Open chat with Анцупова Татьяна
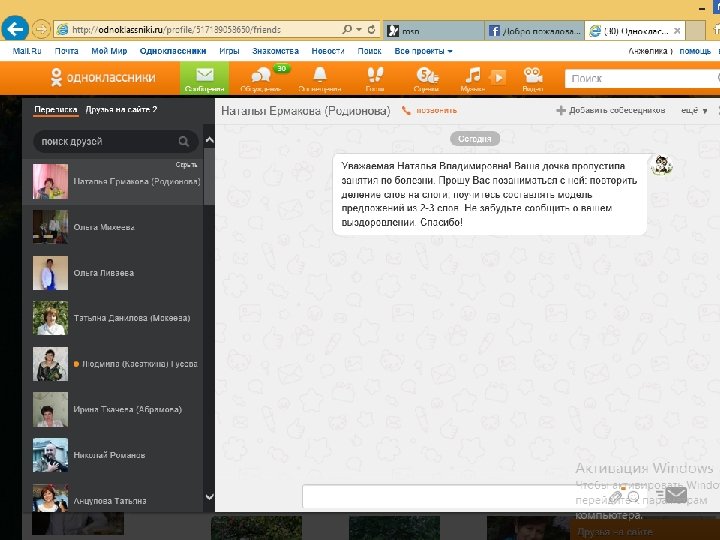The width and height of the screenshot is (720, 540). click(113, 498)
